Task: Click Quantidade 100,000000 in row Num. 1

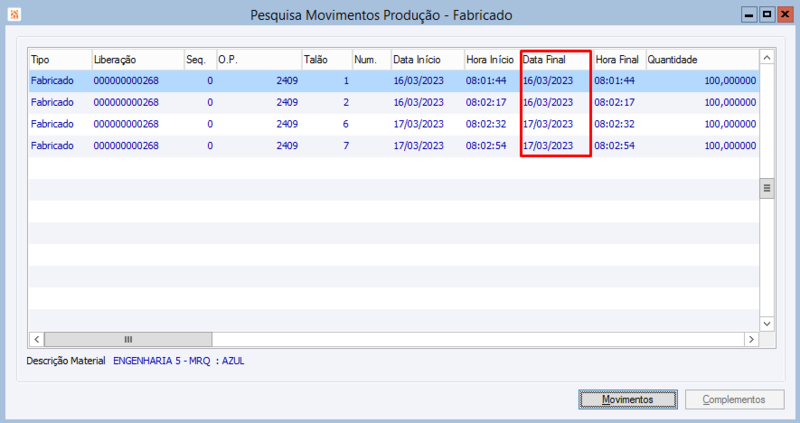Action: 730,81
